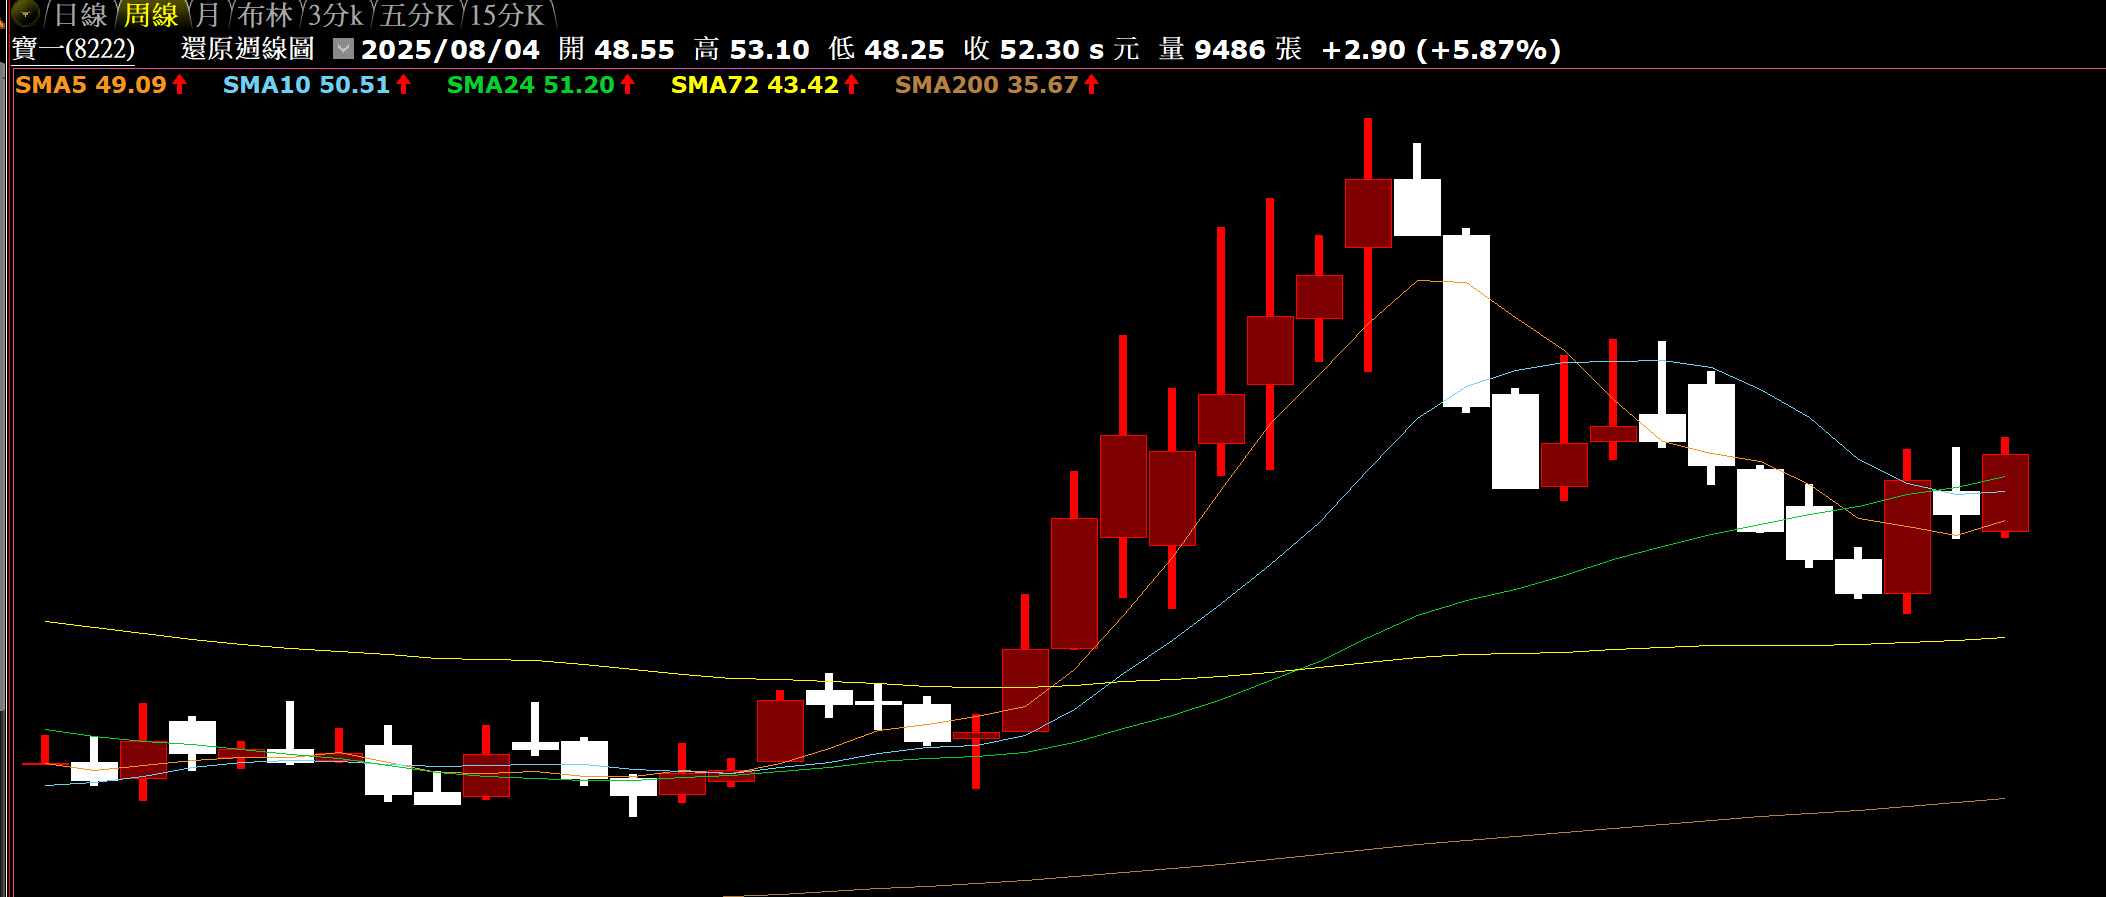Open the round dropdown menu before tabs

pyautogui.click(x=25, y=14)
